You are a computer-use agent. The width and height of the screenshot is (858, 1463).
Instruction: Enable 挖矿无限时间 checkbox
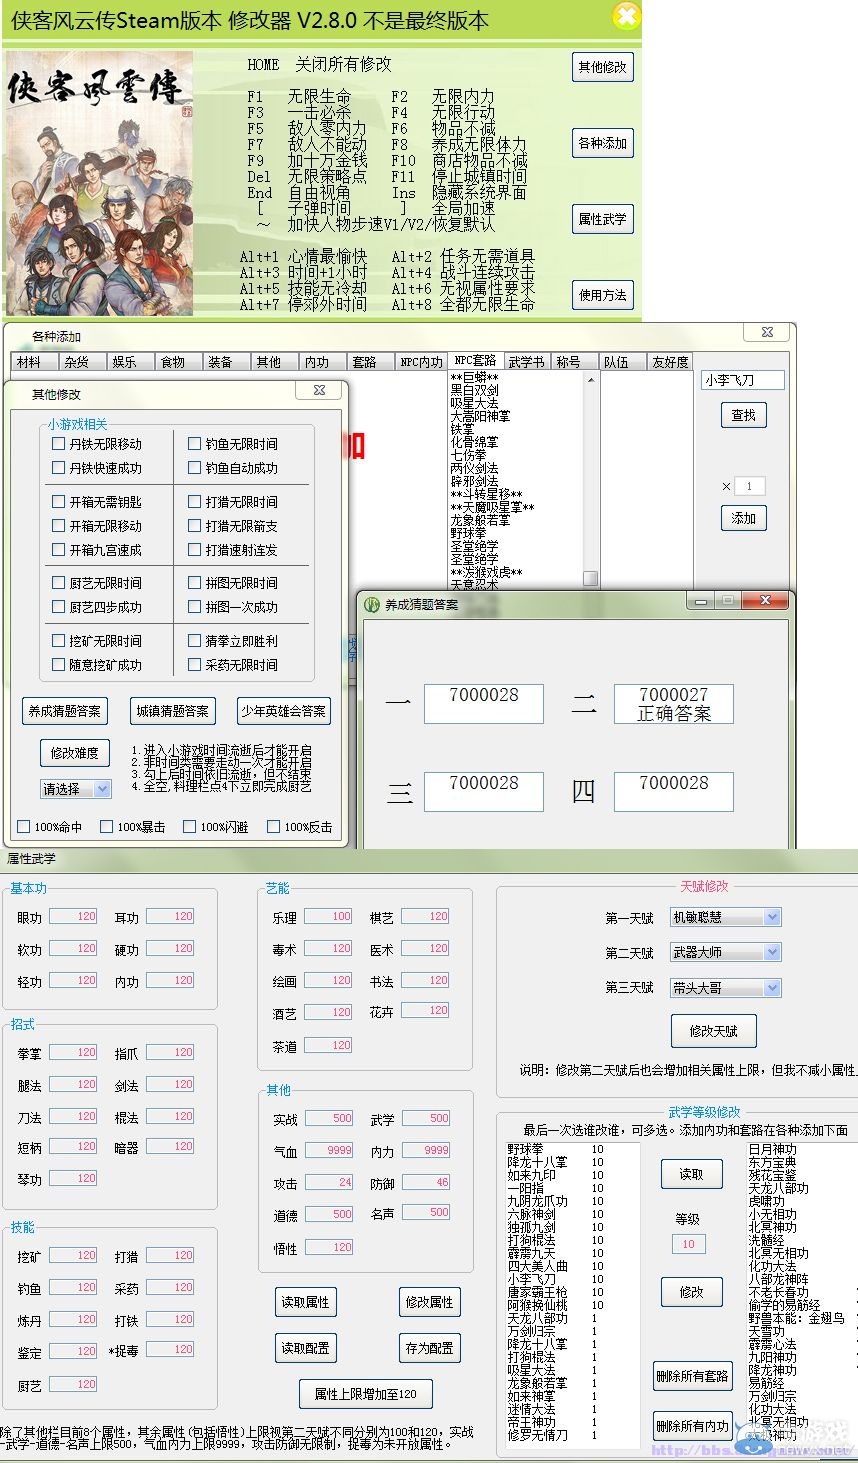pyautogui.click(x=97, y=641)
